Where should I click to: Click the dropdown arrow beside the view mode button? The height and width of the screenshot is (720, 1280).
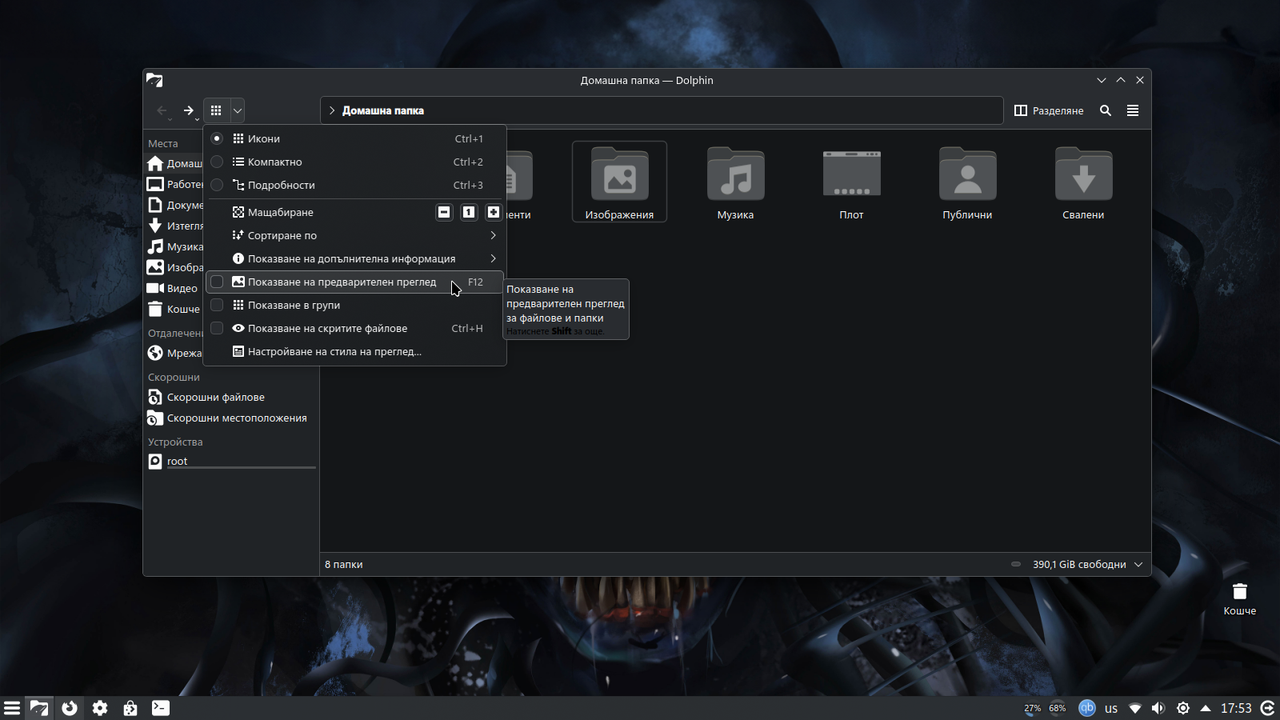[237, 111]
